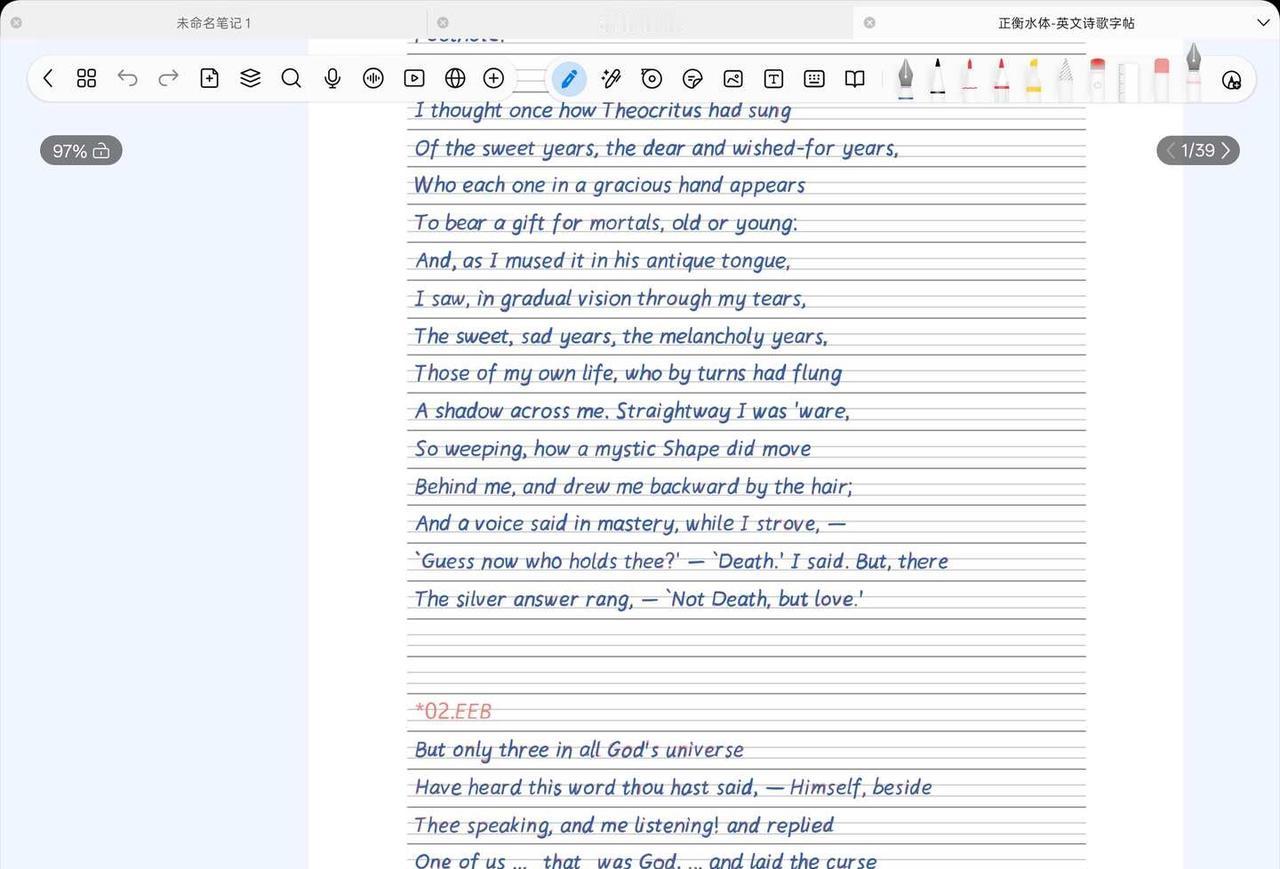Tap the red heading *02.EEB

453,711
